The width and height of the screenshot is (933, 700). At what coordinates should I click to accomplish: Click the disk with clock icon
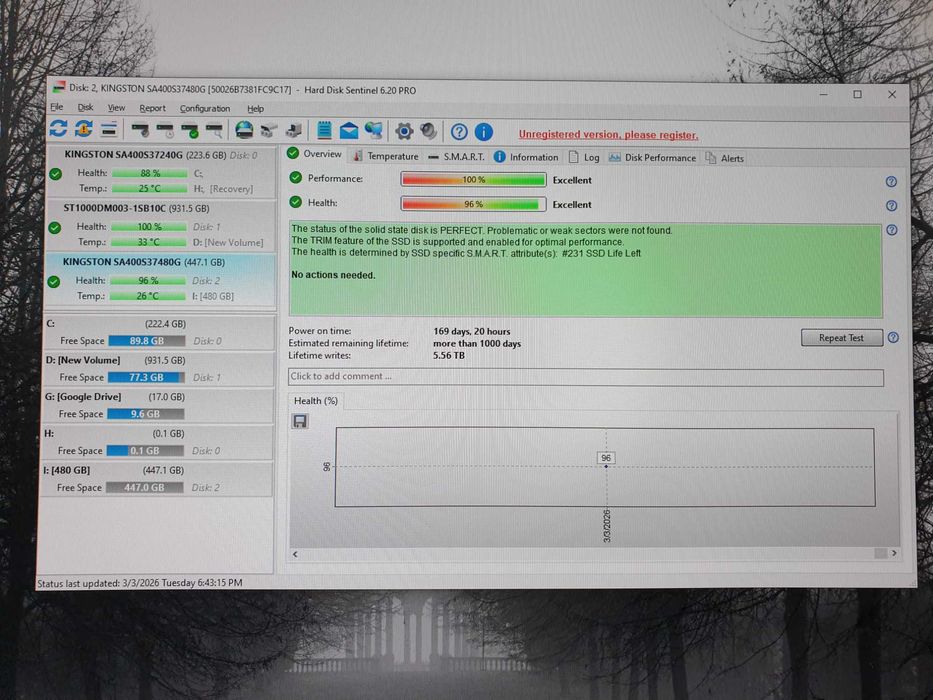click(x=165, y=130)
